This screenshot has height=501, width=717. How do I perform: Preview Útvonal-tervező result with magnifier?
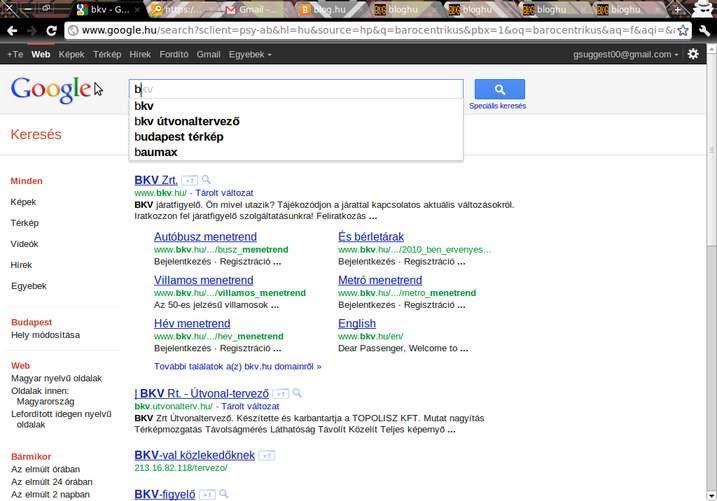click(297, 393)
